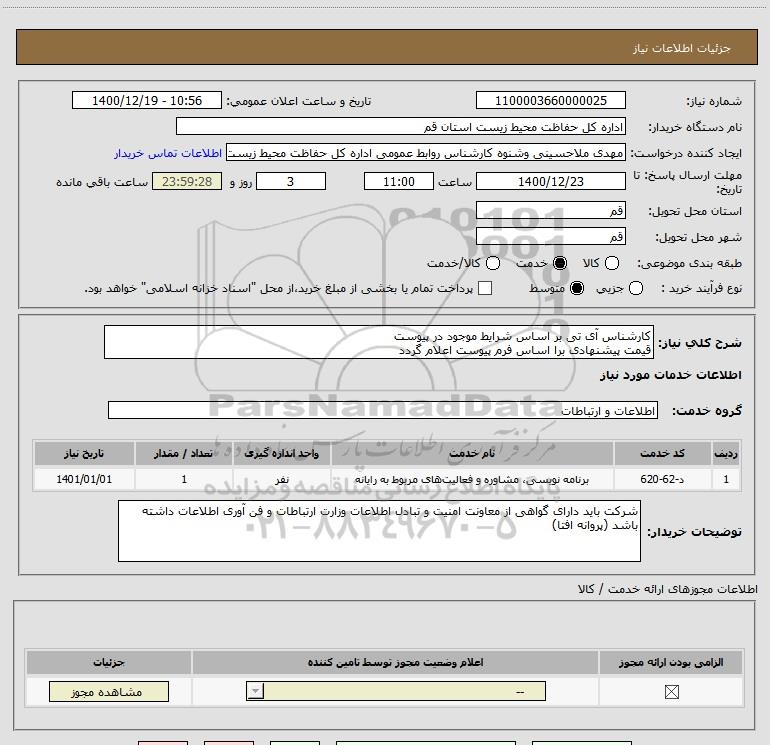The height and width of the screenshot is (745, 770).
Task: Click the unit cell نفر
Action: [x=281, y=479]
